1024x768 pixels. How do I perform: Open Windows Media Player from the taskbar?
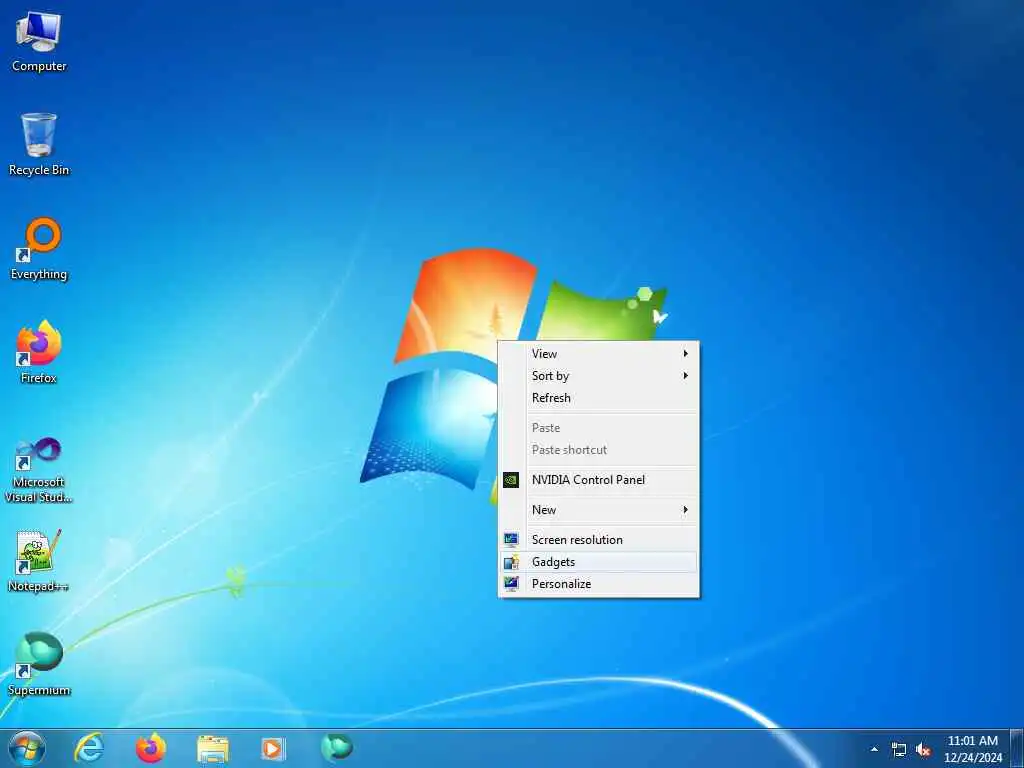click(273, 749)
